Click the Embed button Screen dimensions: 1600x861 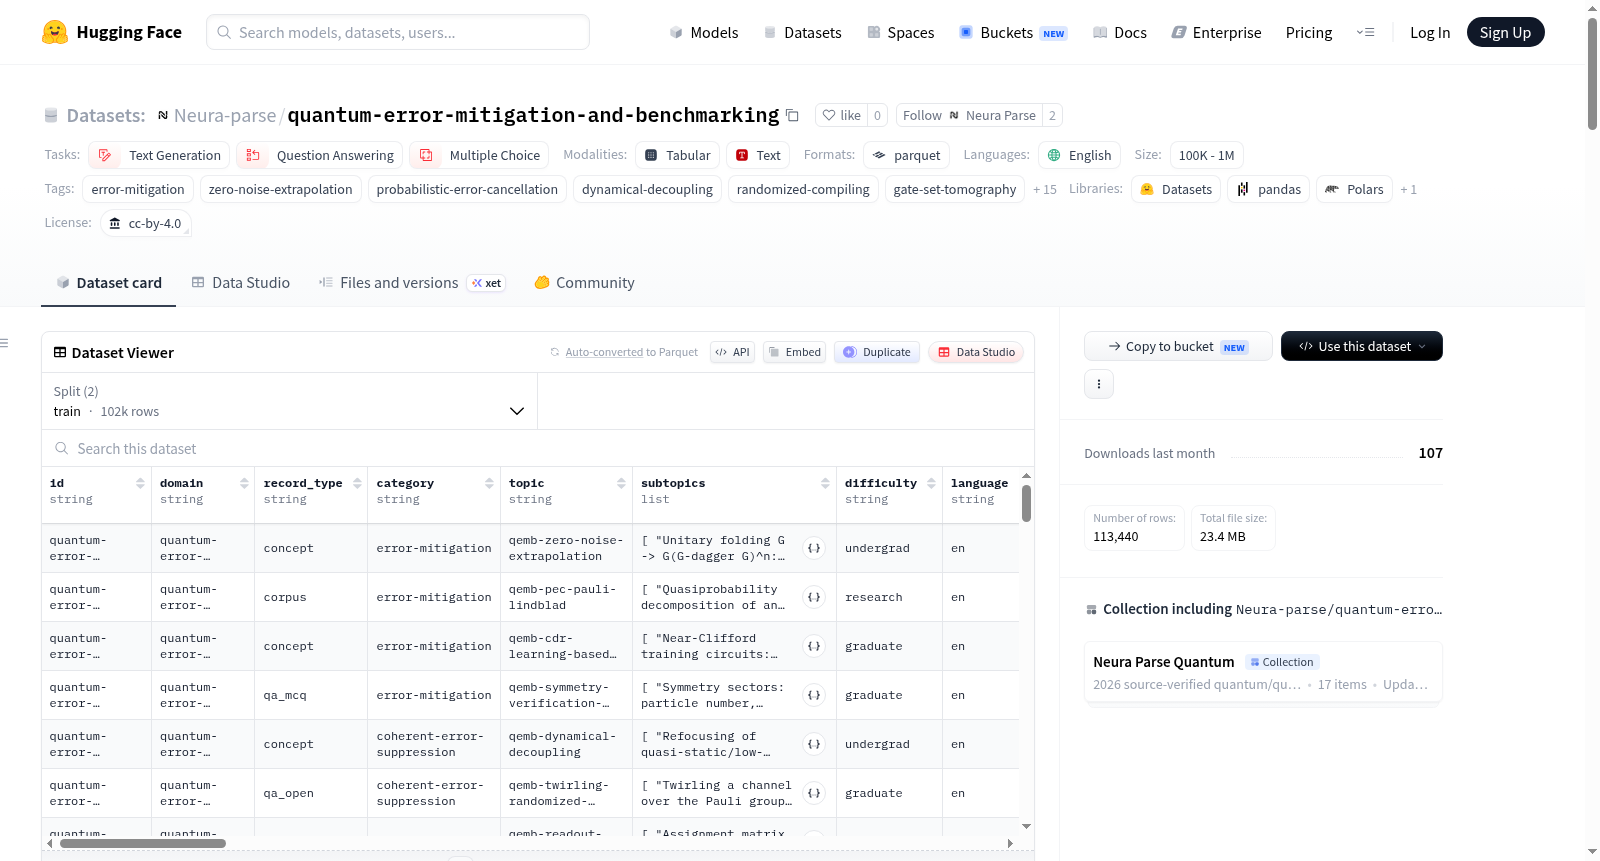[x=794, y=352]
